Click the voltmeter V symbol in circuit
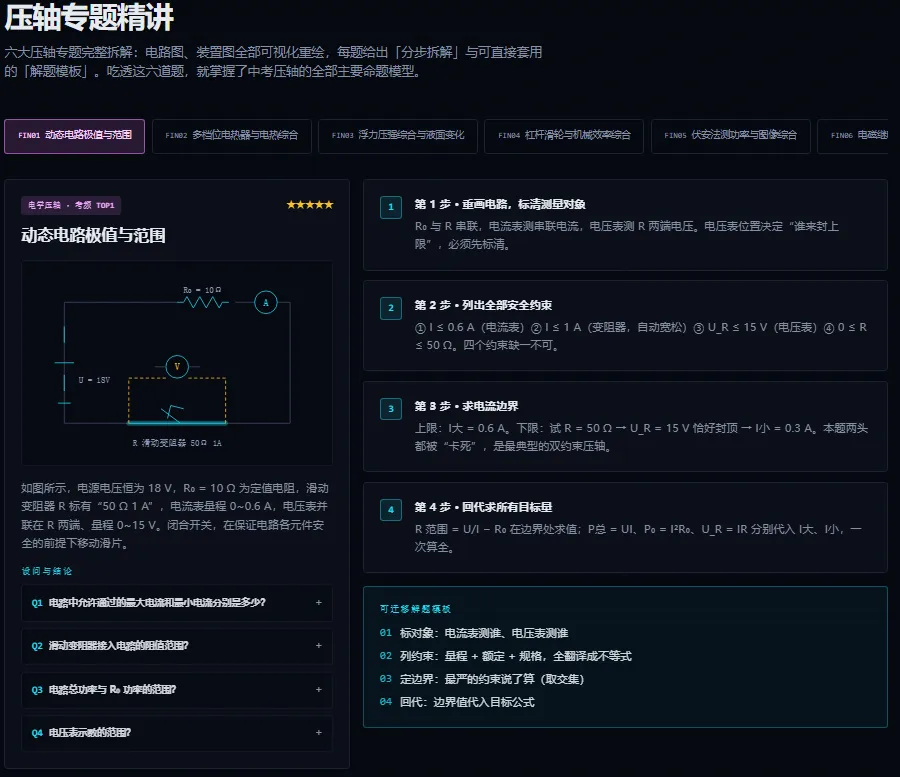The image size is (900, 777). (177, 366)
